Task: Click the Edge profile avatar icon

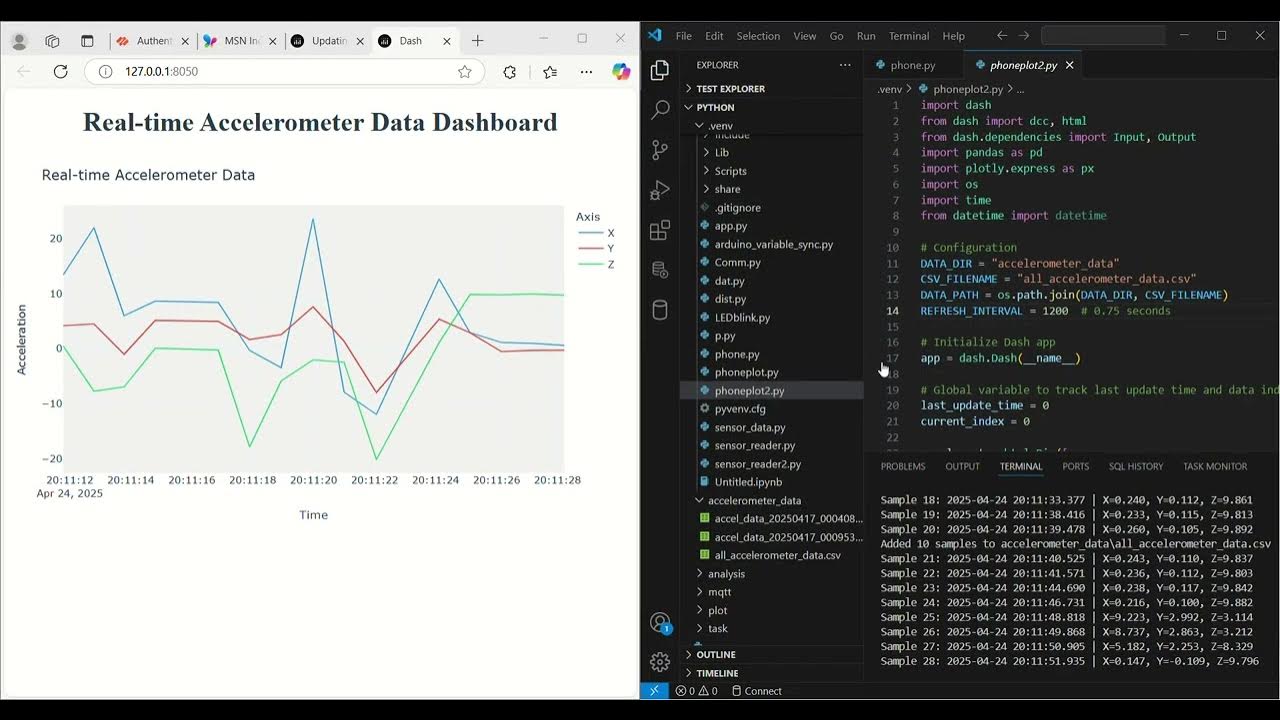Action: coord(18,41)
